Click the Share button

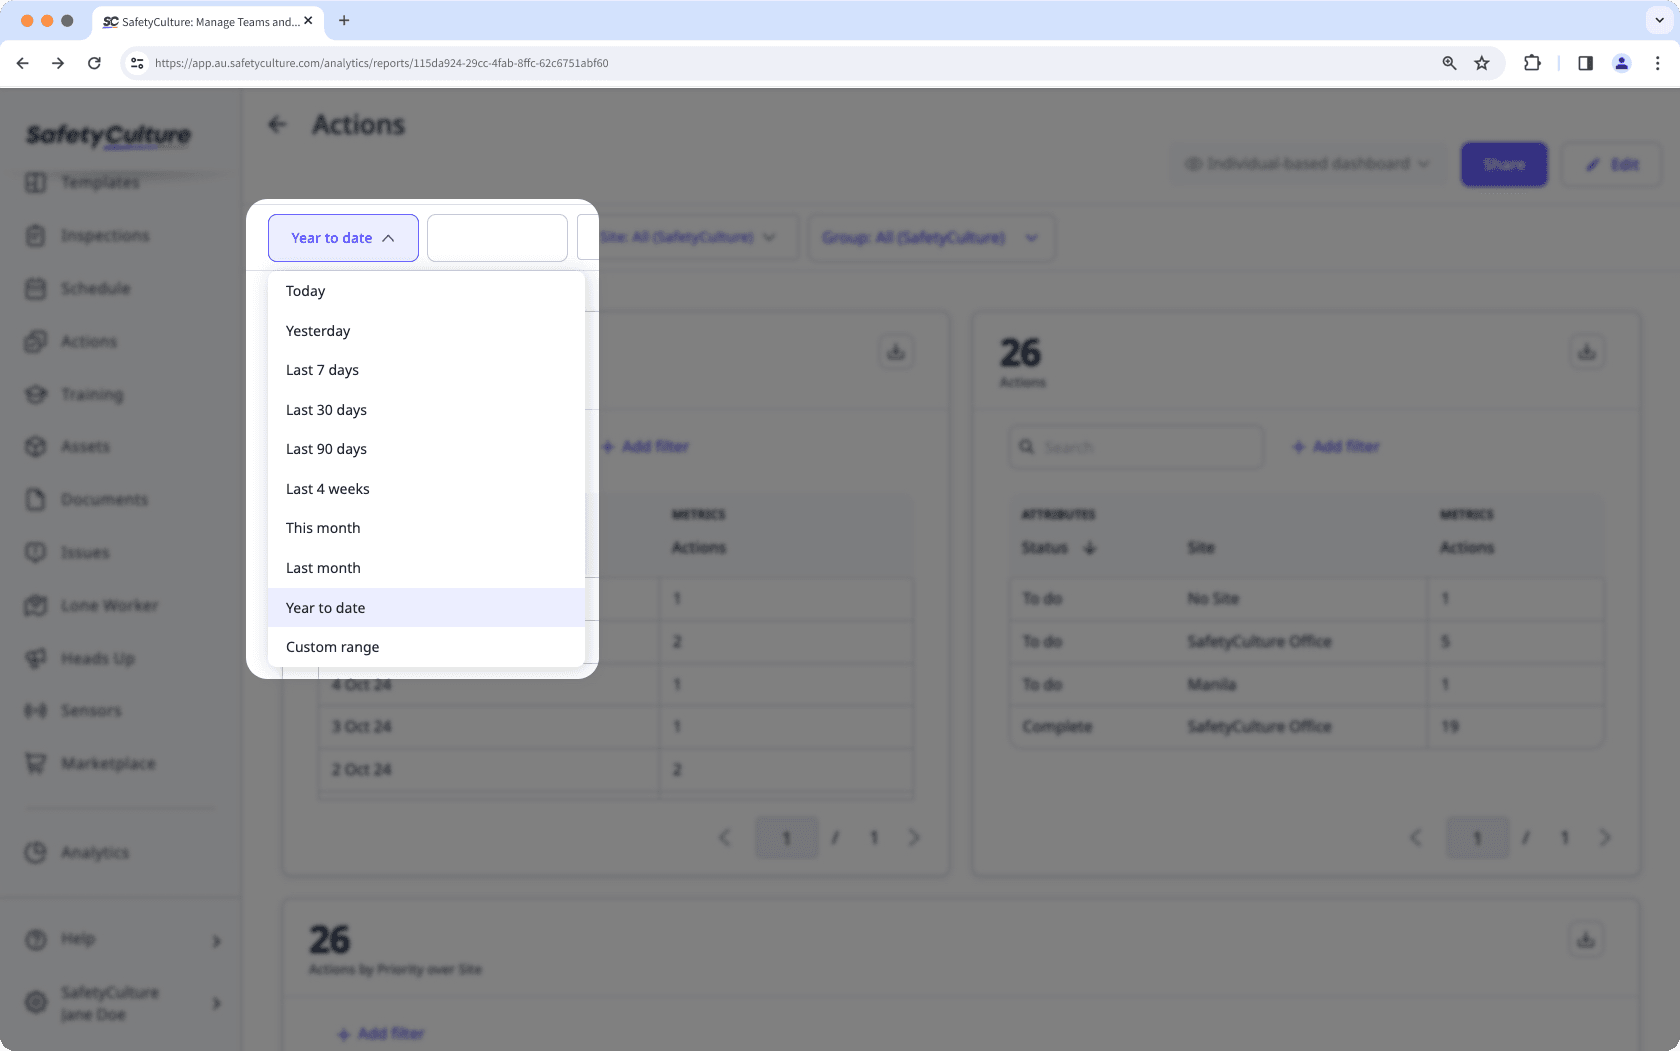coord(1503,164)
